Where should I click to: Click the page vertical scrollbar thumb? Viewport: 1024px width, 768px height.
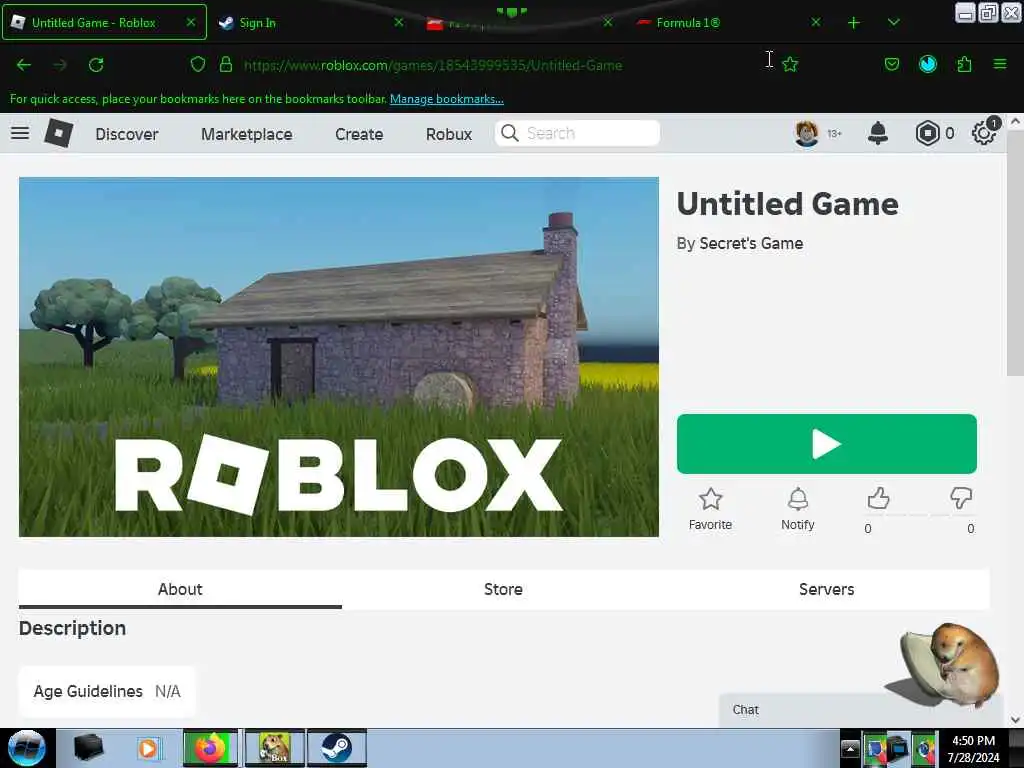click(x=1015, y=252)
